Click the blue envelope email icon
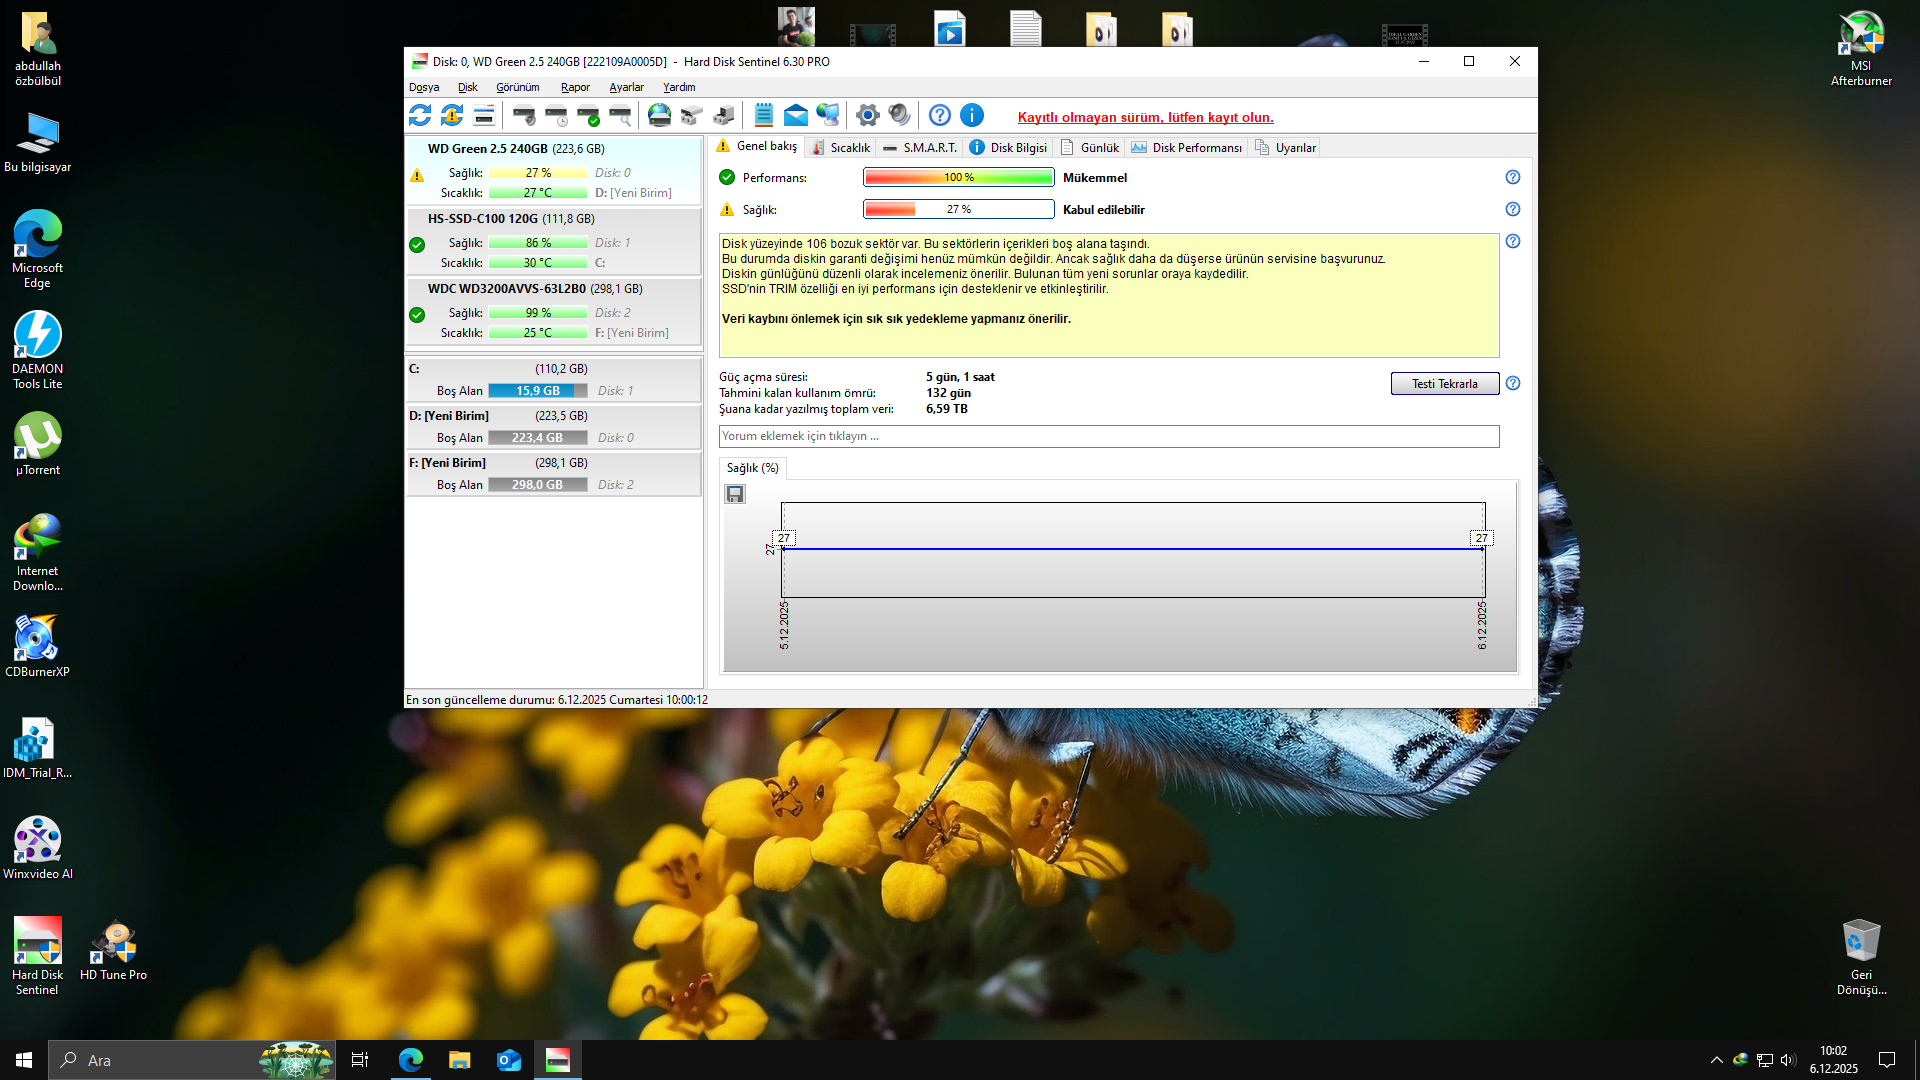This screenshot has height=1080, width=1920. (x=796, y=115)
